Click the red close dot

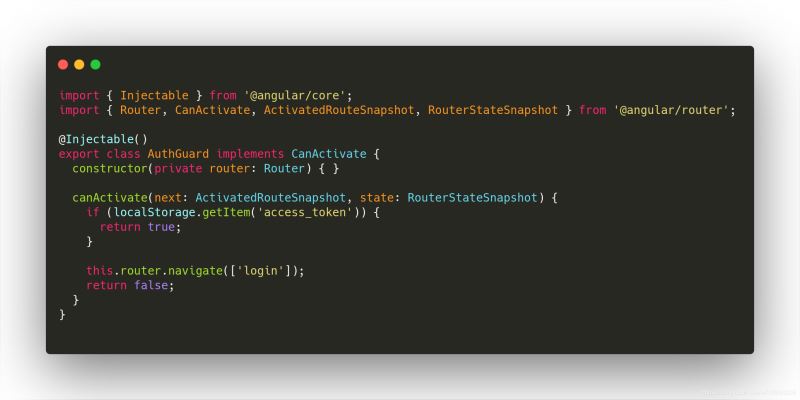pyautogui.click(x=63, y=65)
